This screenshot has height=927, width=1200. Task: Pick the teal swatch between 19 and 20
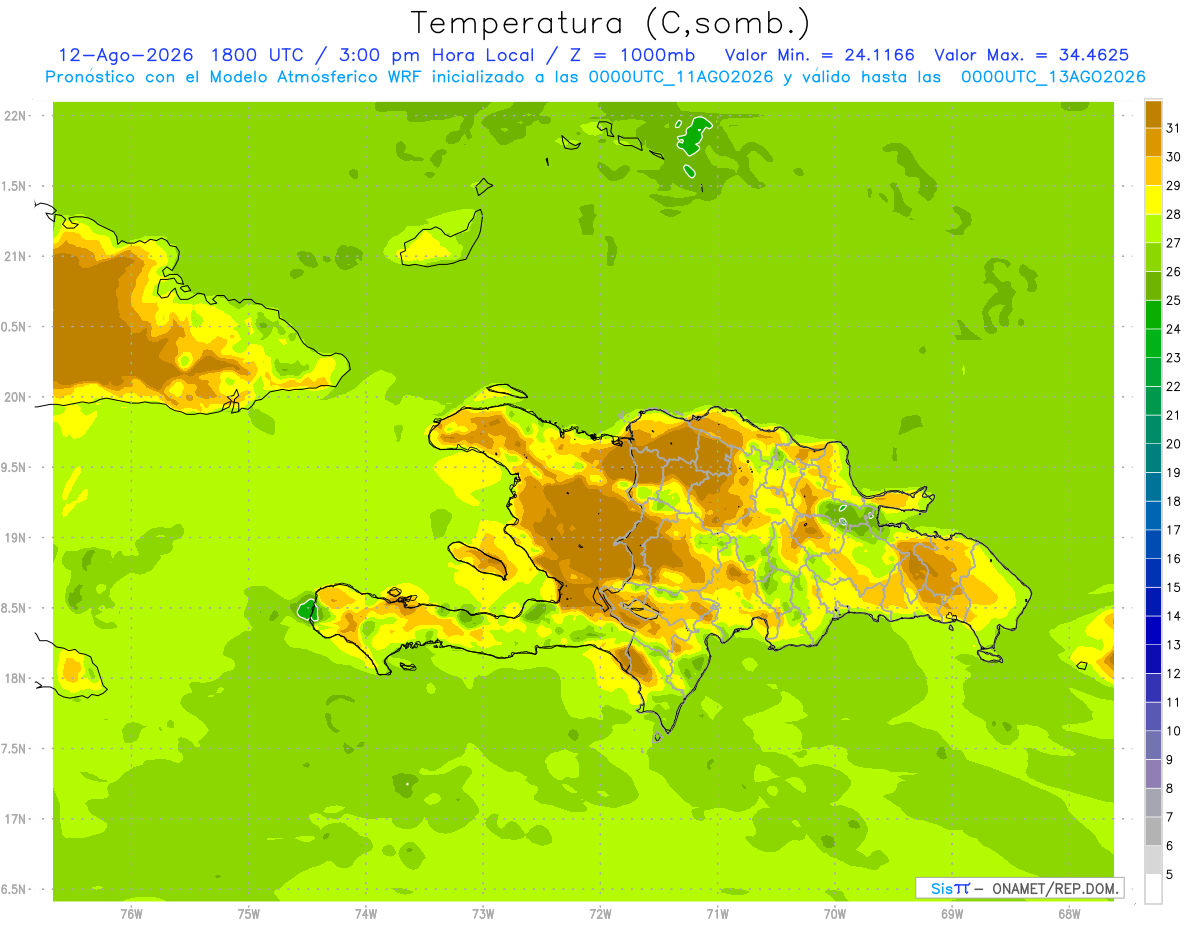(1153, 458)
